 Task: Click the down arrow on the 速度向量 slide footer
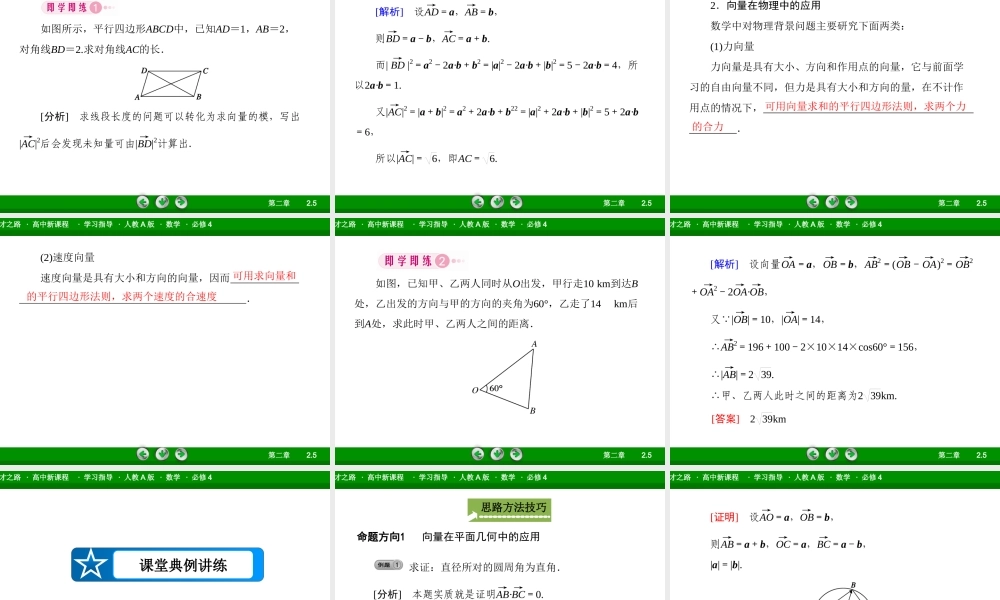pyautogui.click(x=161, y=454)
